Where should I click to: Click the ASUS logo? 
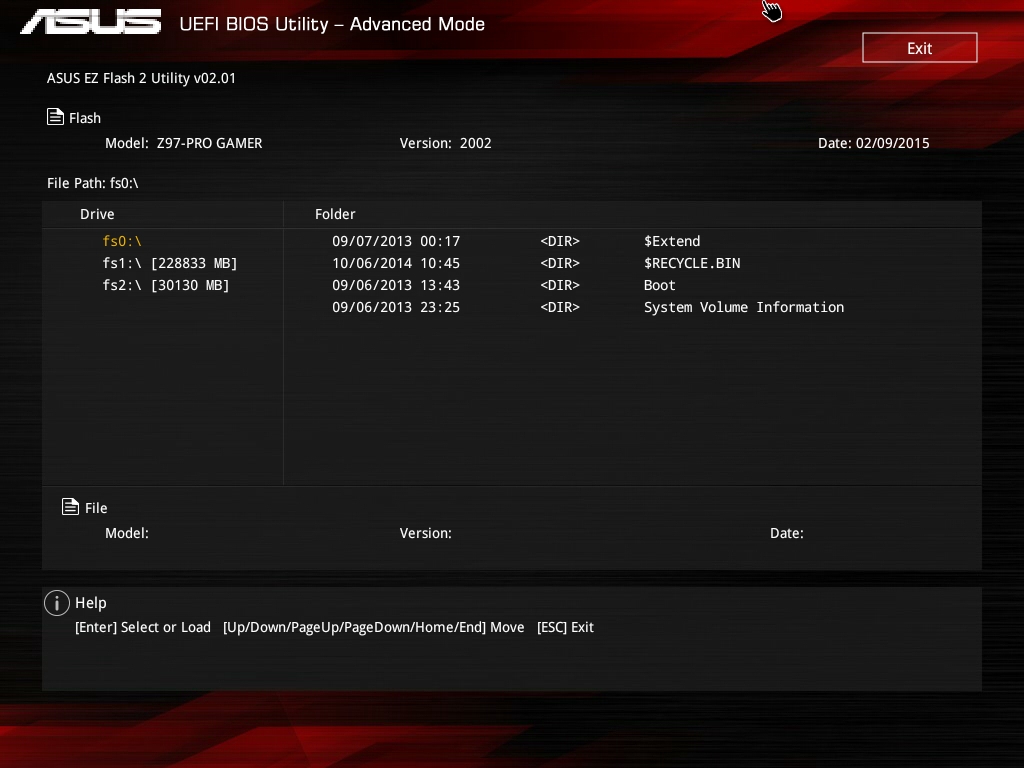[91, 22]
